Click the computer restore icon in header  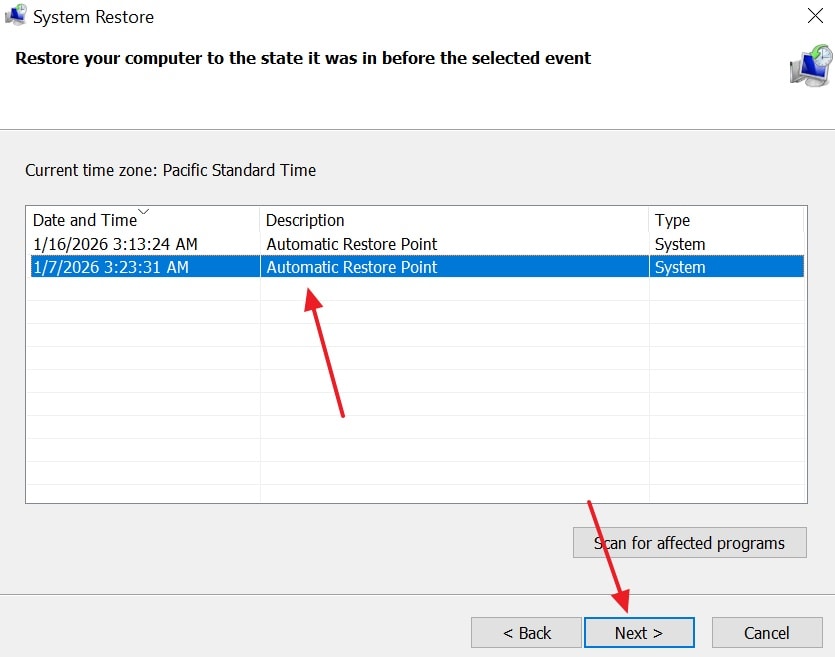808,66
